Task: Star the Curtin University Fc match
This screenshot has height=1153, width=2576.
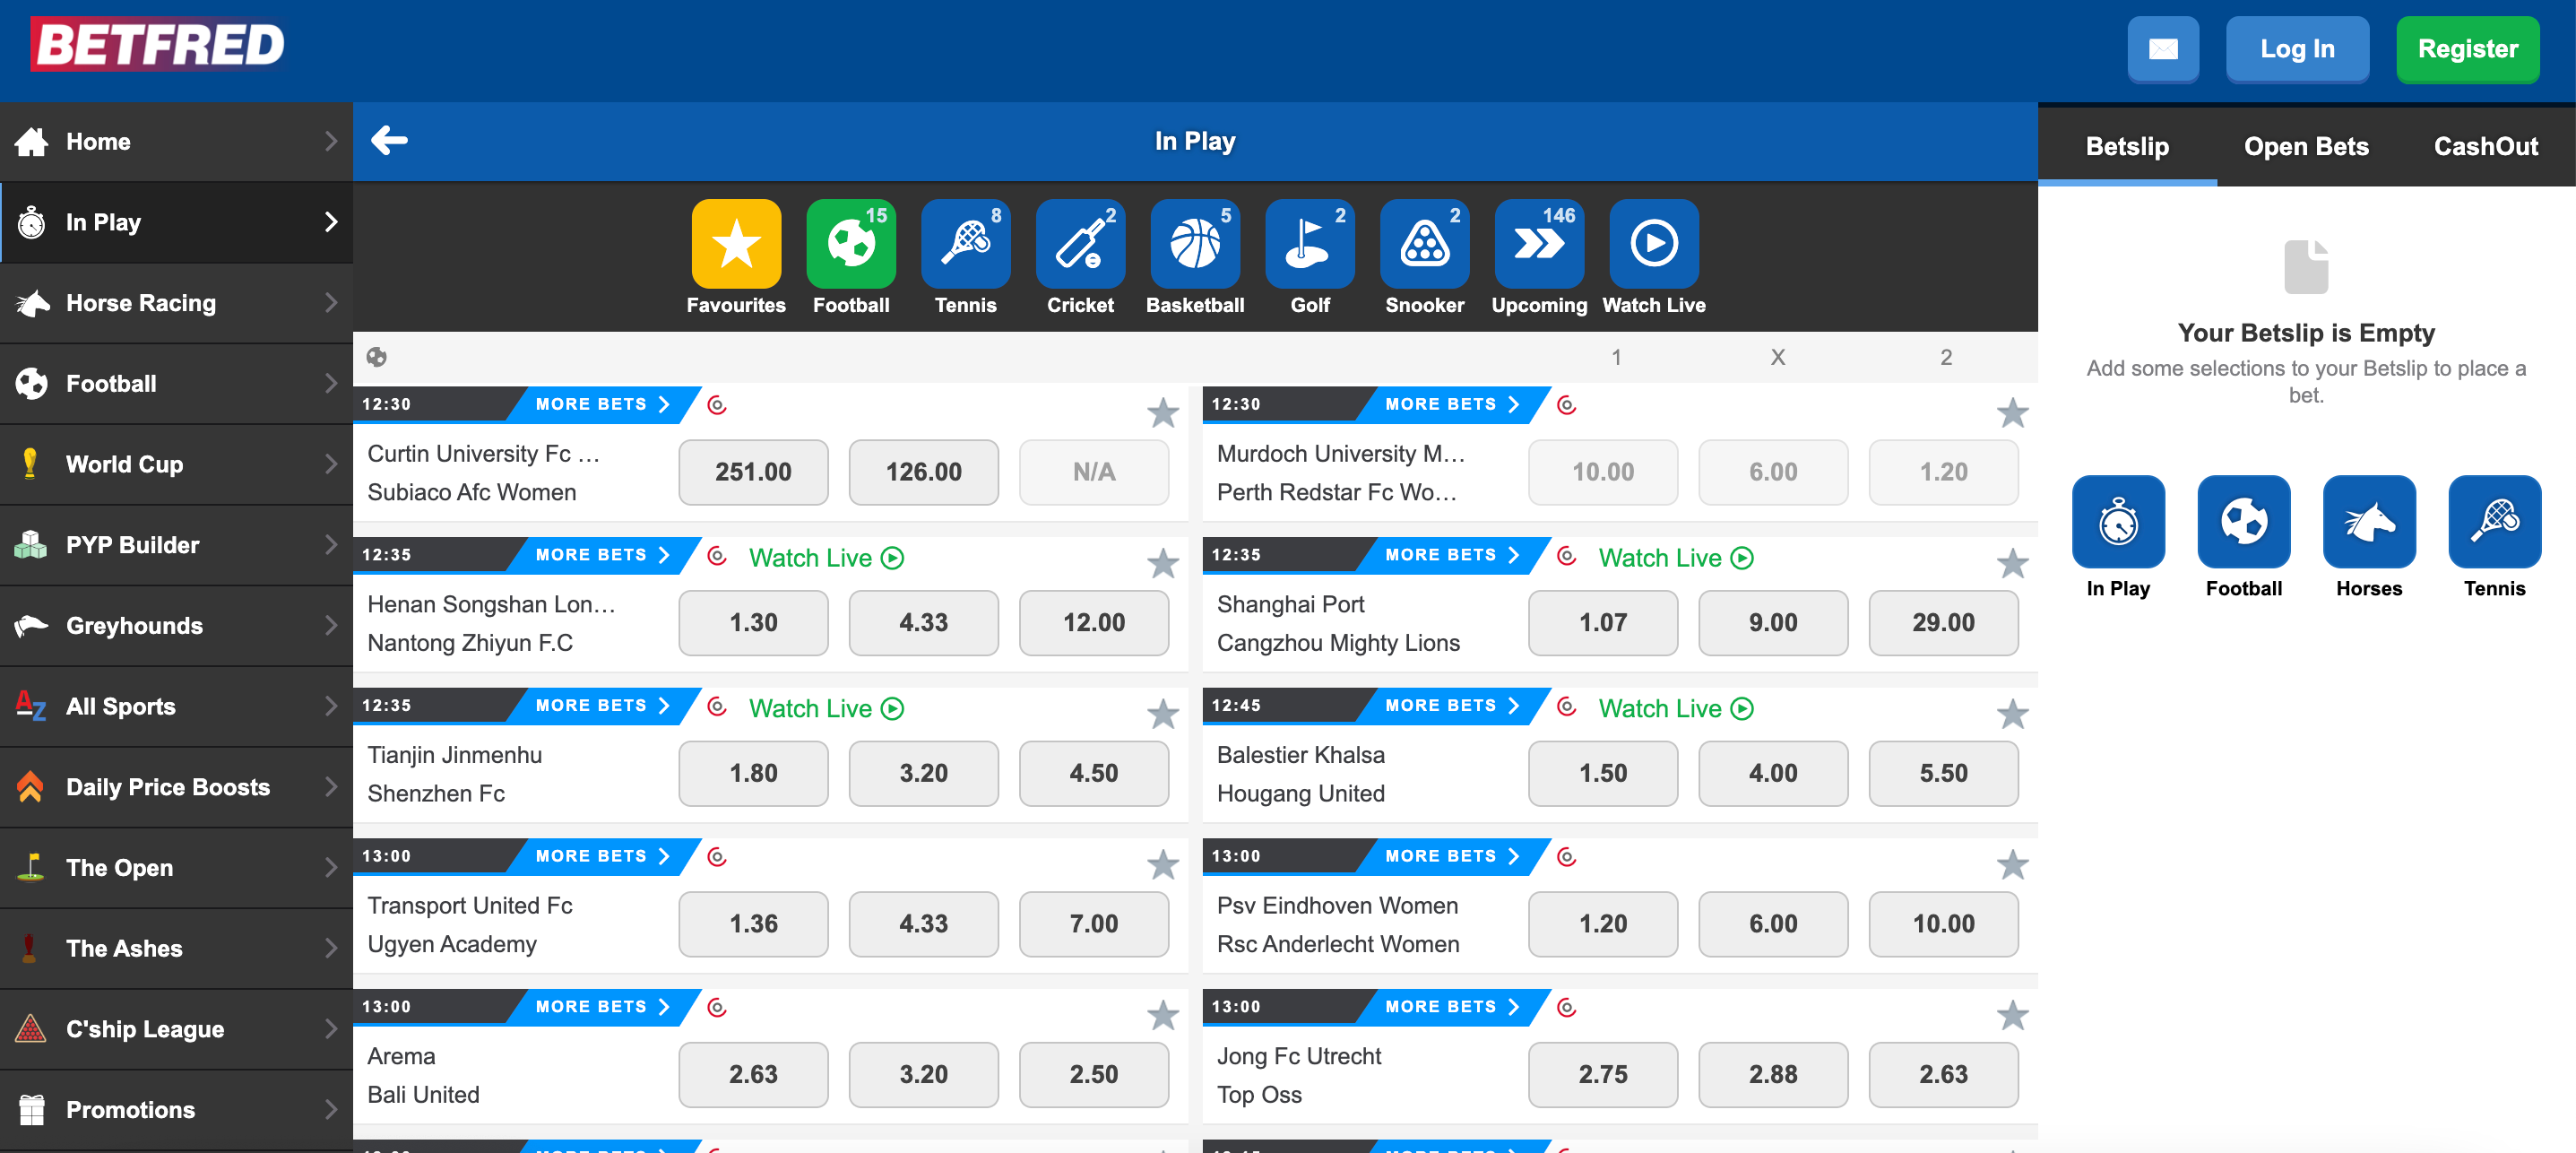Action: point(1162,413)
